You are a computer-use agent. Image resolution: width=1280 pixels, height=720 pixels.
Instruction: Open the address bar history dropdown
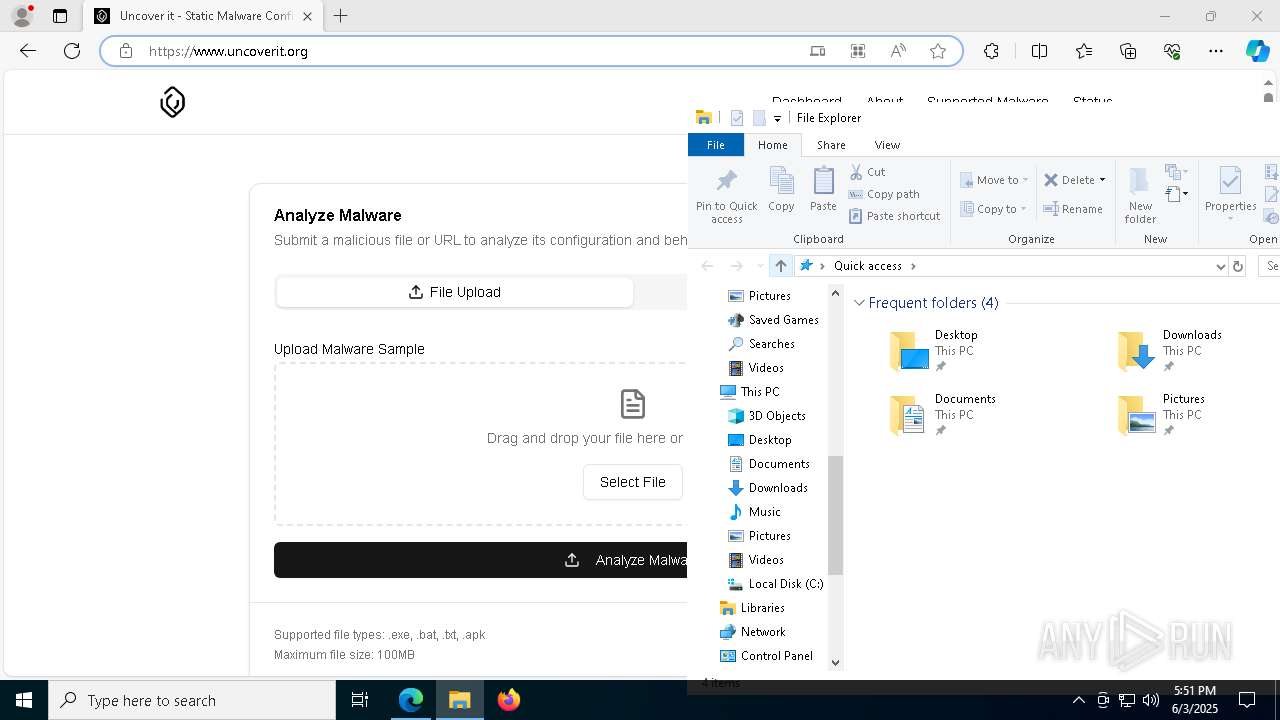coord(1220,266)
